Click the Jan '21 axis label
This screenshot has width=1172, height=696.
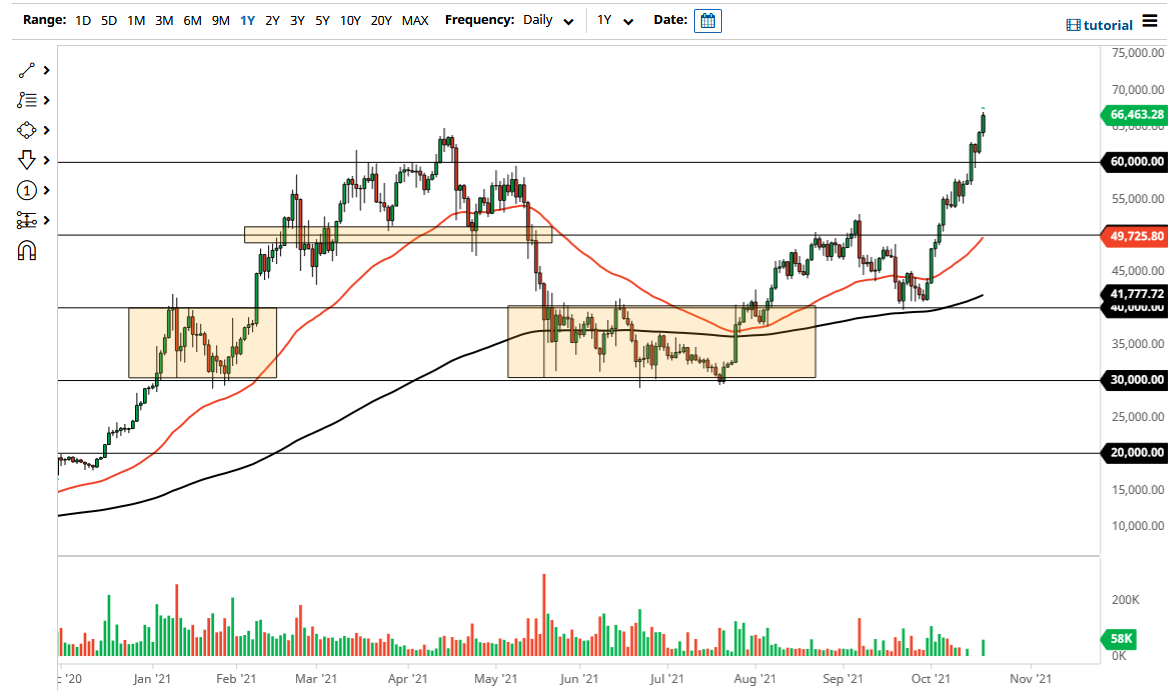(x=152, y=679)
